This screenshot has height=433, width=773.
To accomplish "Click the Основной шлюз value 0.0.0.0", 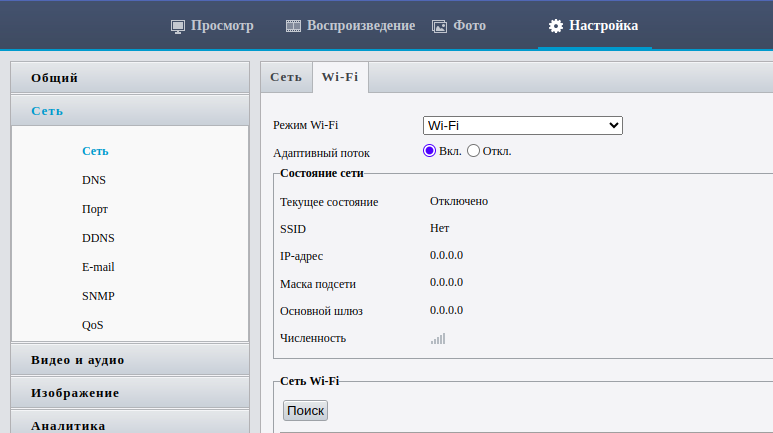I will (x=446, y=310).
